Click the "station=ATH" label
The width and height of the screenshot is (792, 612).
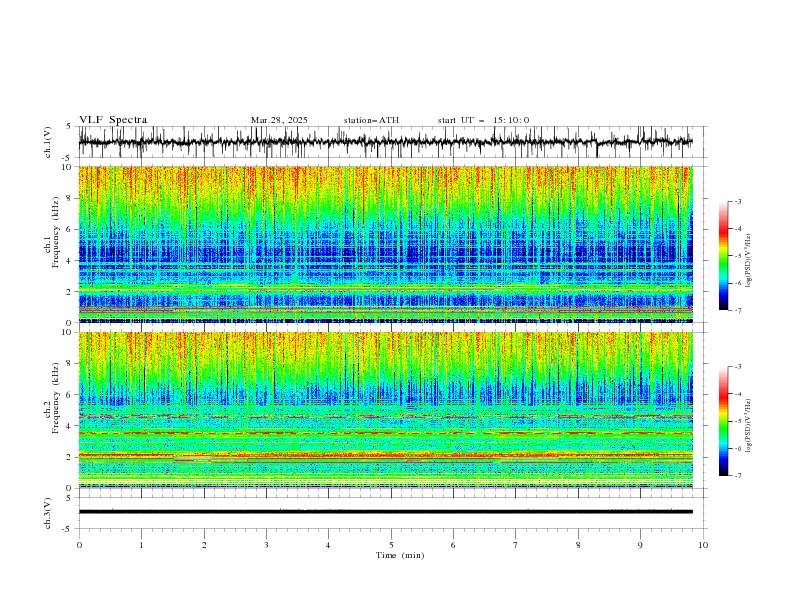(371, 120)
